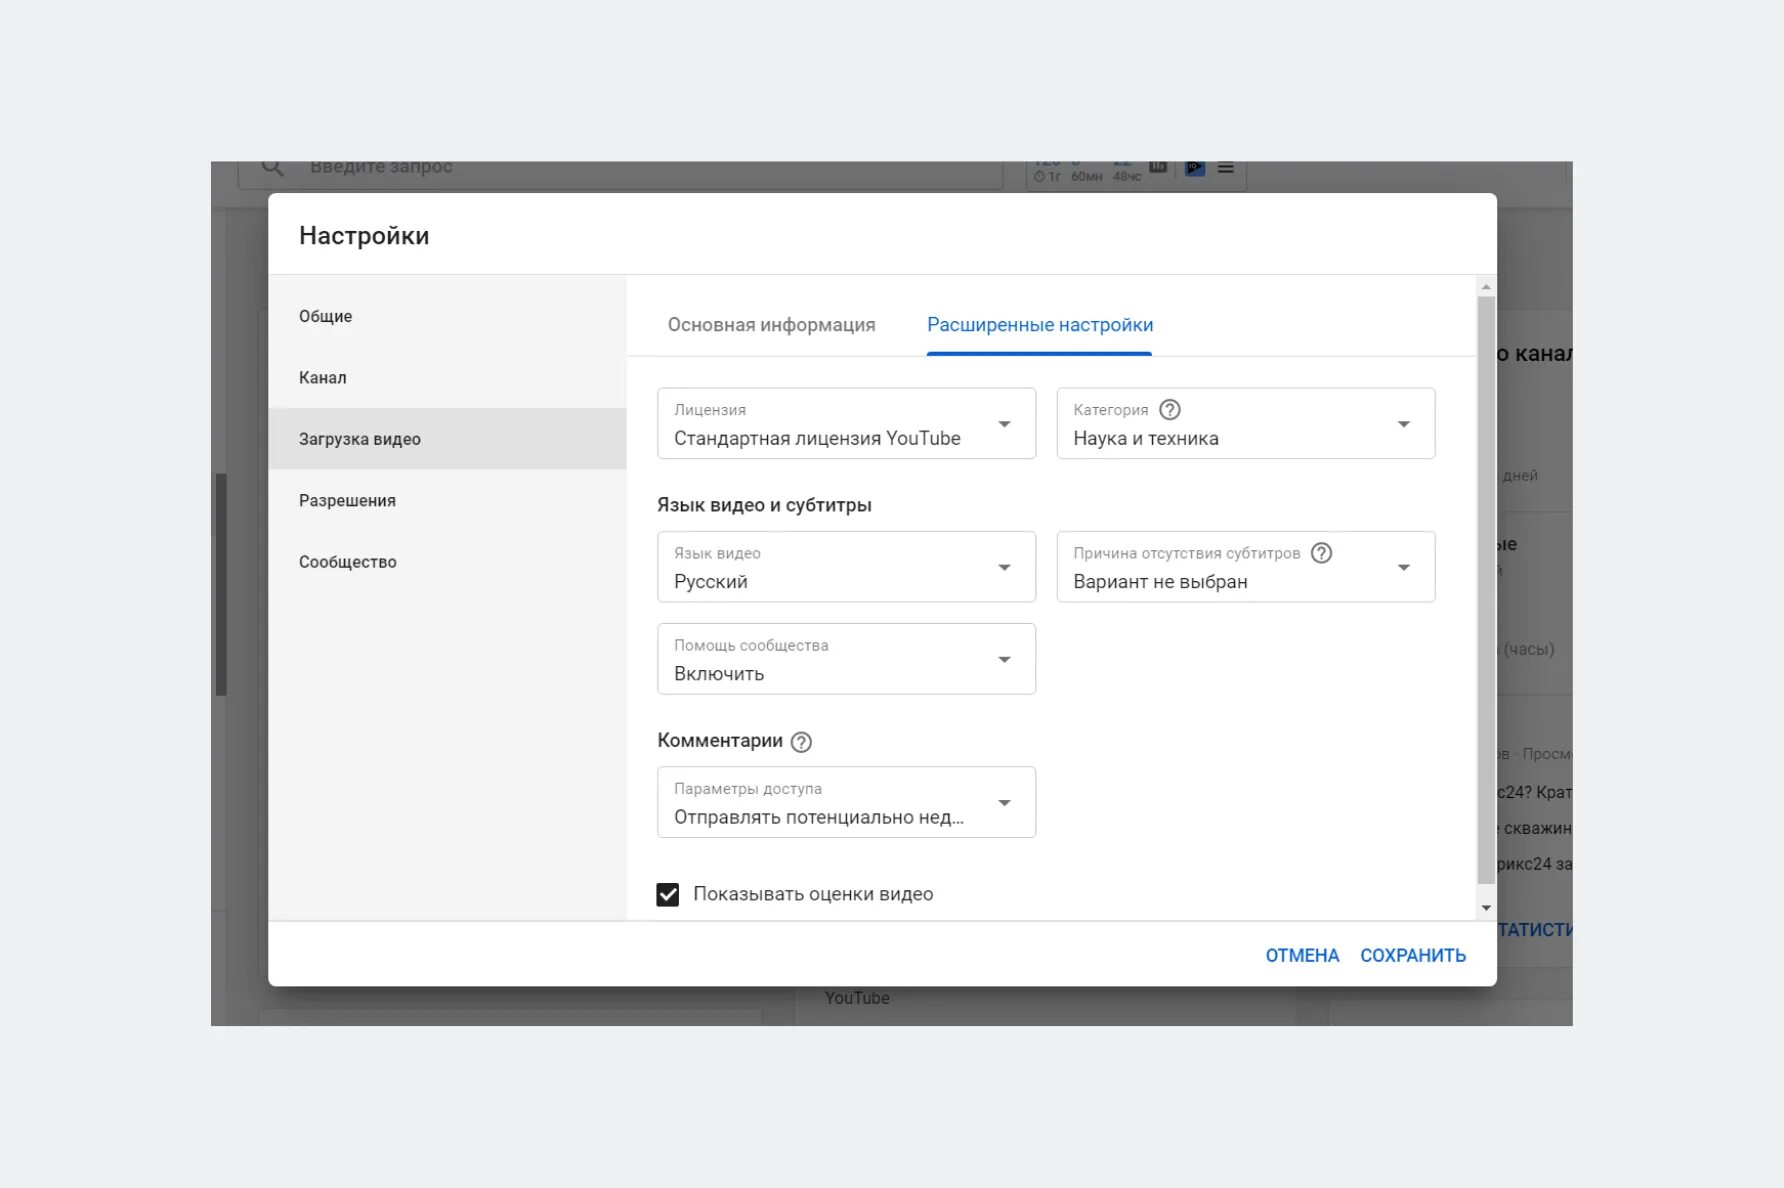The image size is (1784, 1188).
Task: Click the Язык видео и субтитры heading
Action: pos(764,505)
